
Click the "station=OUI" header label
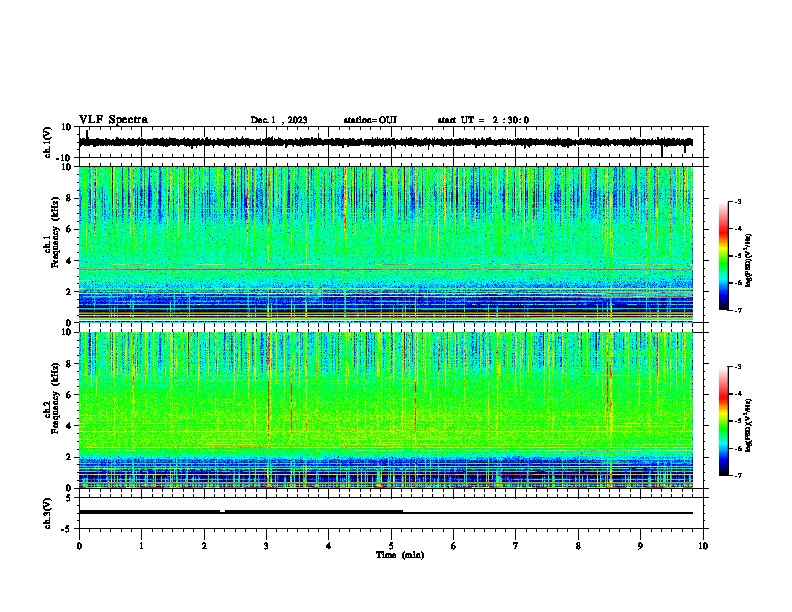tap(370, 120)
